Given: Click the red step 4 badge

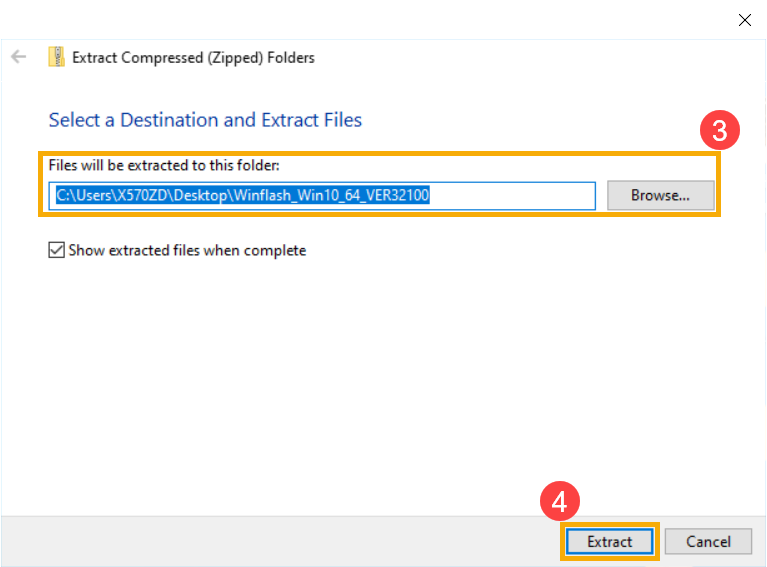Looking at the screenshot, I should pyautogui.click(x=560, y=501).
